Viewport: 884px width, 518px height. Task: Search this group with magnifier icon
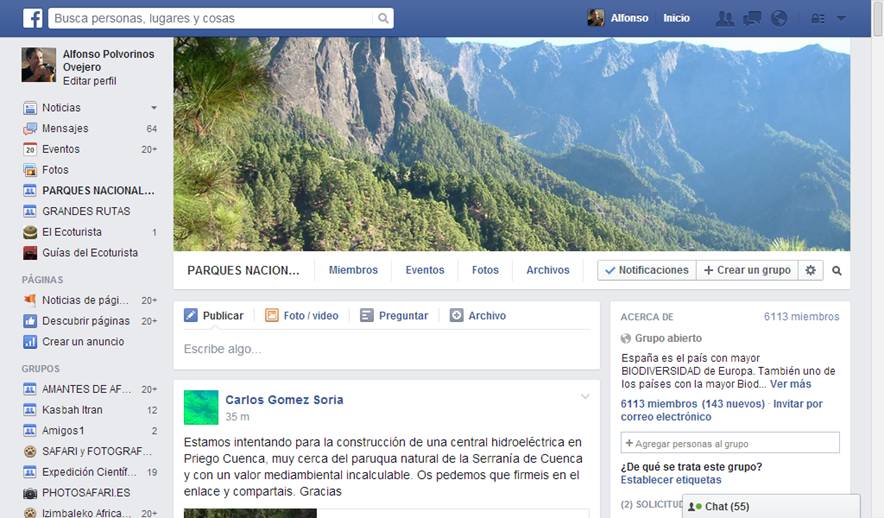[837, 271]
